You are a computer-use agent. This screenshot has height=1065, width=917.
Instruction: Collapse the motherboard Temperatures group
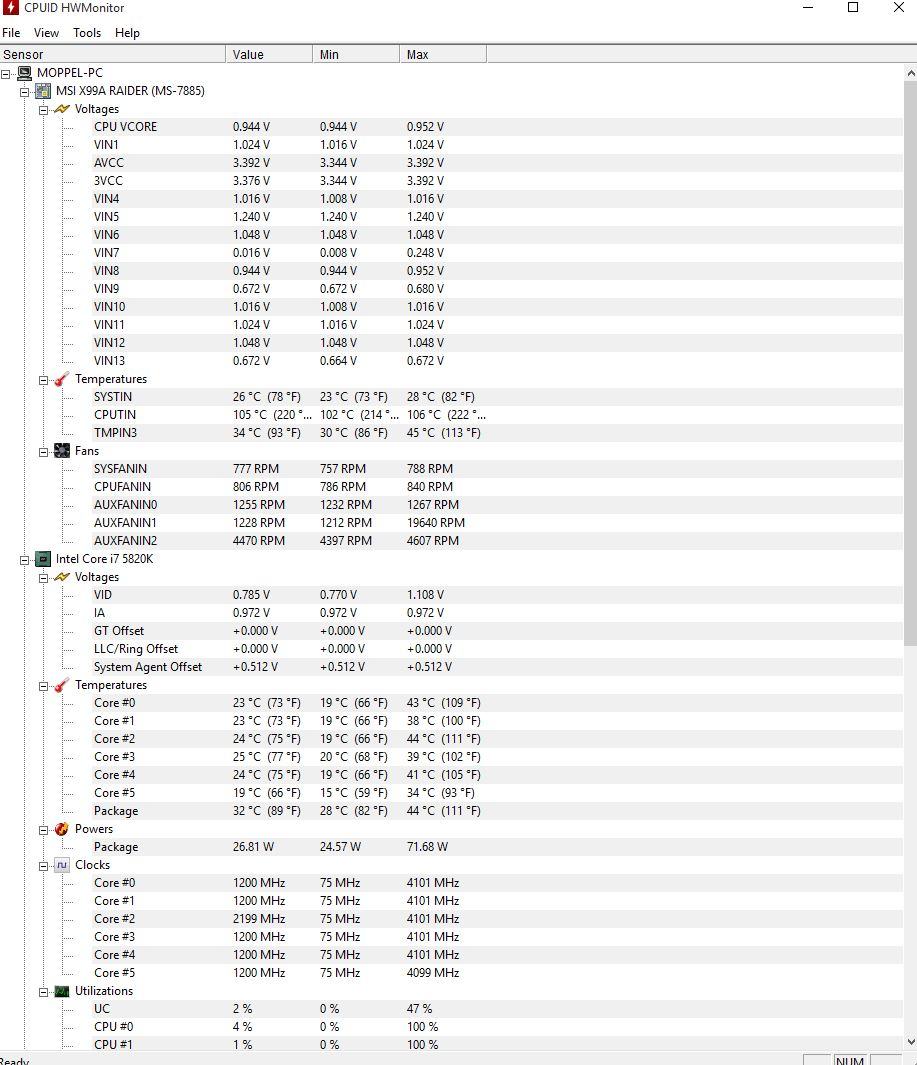pos(43,380)
